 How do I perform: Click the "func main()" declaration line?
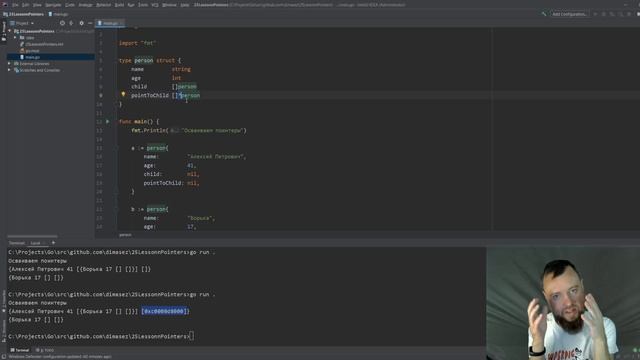139,122
